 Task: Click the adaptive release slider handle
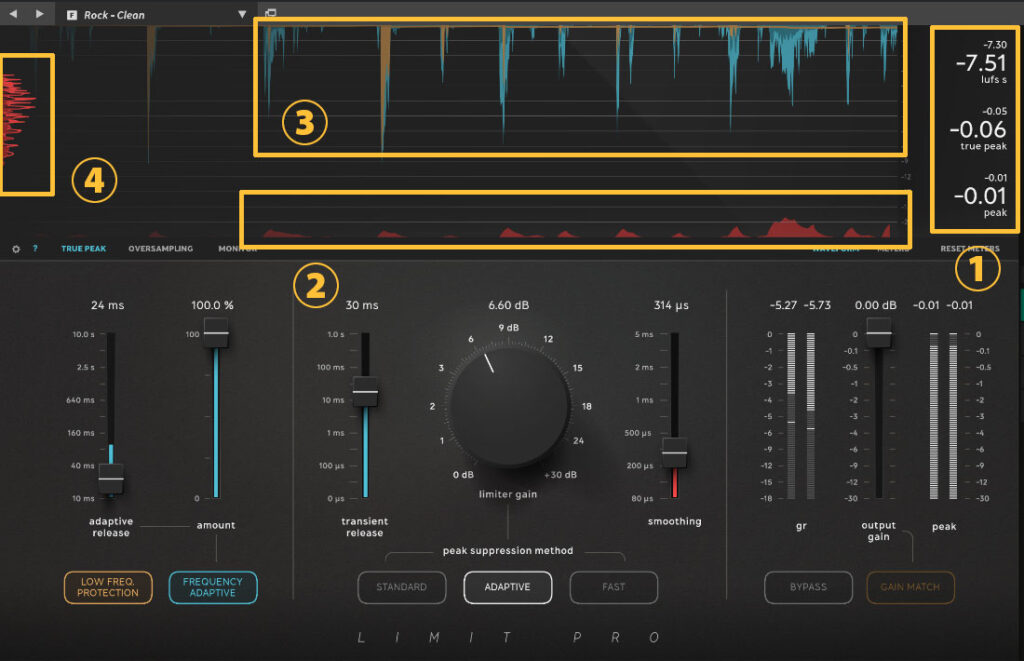111,479
